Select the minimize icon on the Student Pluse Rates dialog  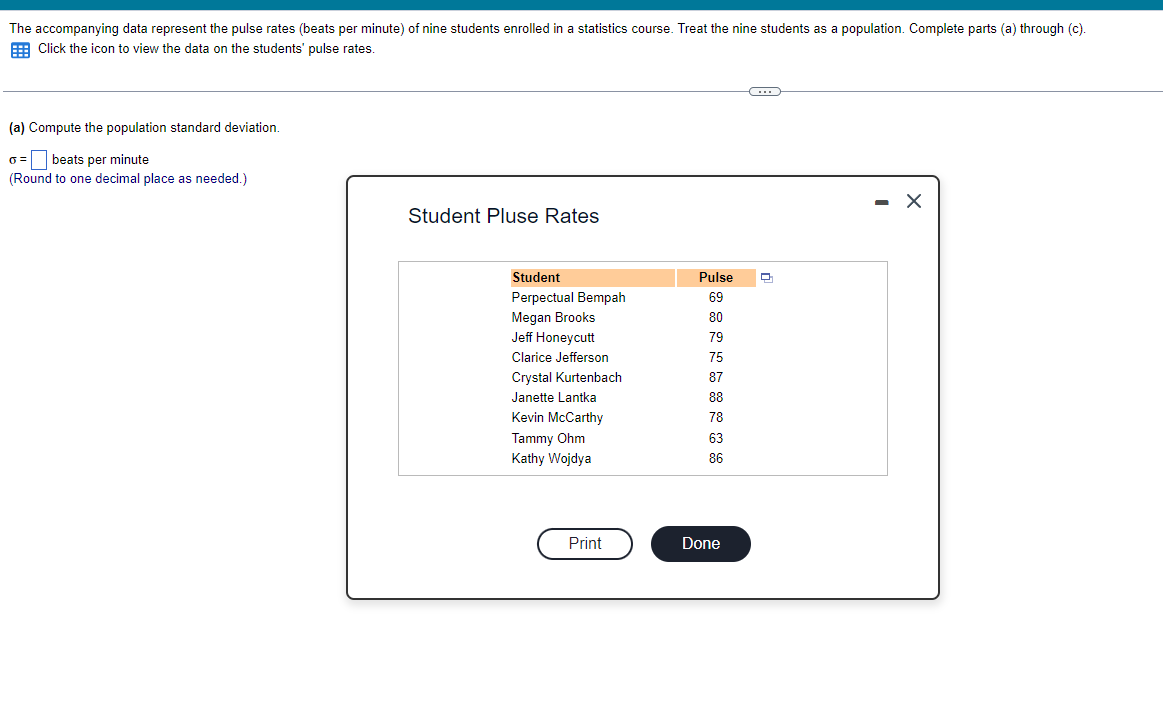pos(881,201)
